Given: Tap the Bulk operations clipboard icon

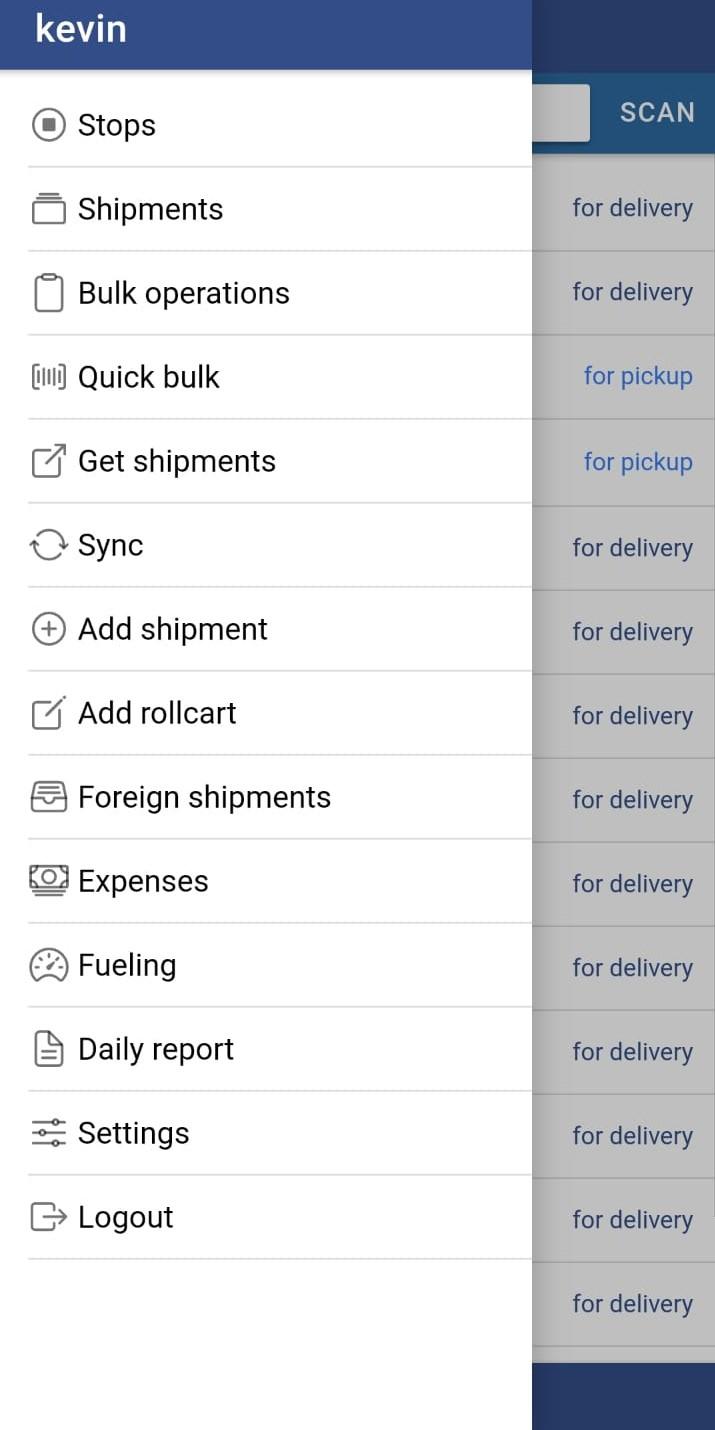Looking at the screenshot, I should click(49, 293).
